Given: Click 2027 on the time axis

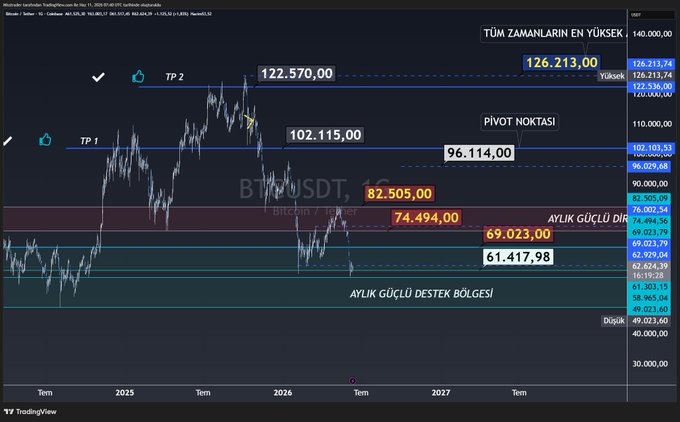Looking at the screenshot, I should coord(441,393).
